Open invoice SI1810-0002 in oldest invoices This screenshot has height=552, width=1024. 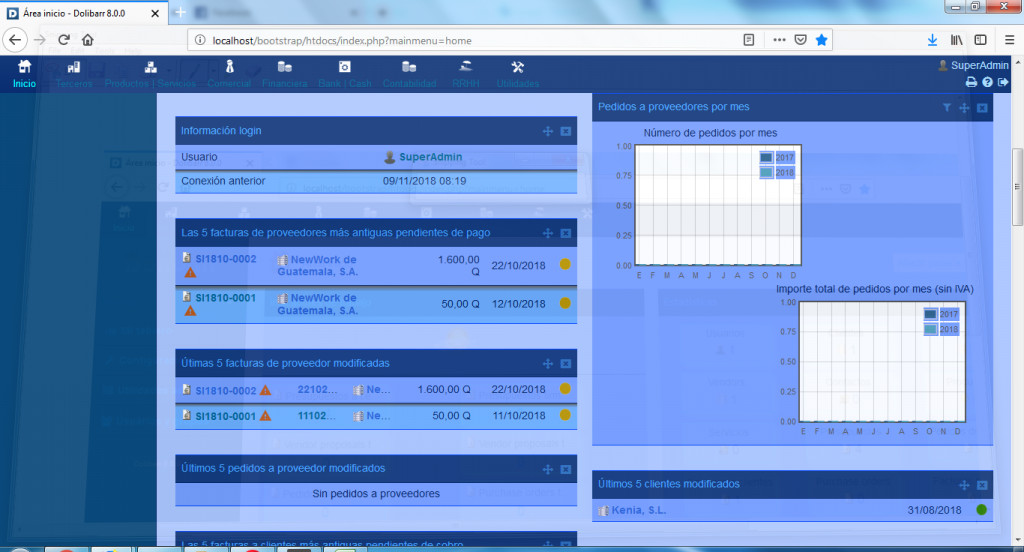pos(226,259)
